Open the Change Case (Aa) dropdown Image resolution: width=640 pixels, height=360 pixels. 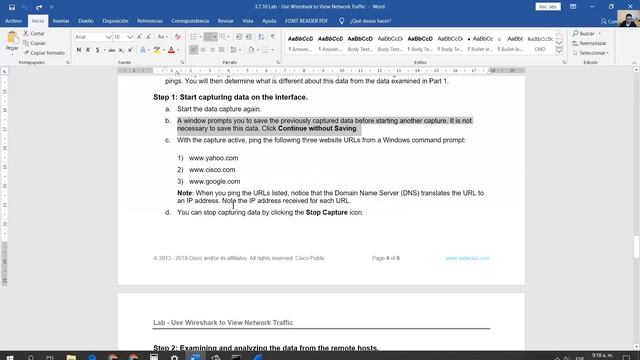162,37
